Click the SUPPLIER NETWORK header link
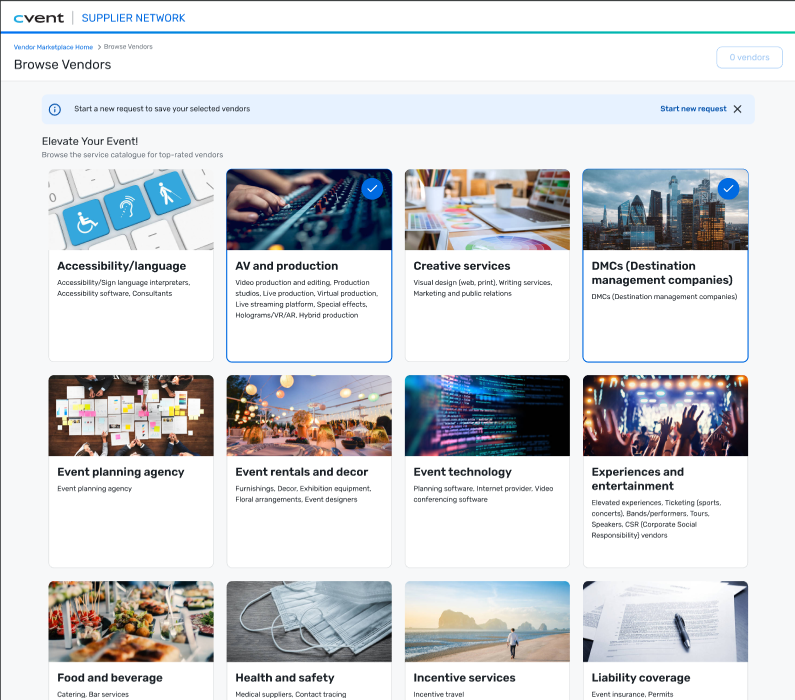795x700 pixels. [133, 18]
